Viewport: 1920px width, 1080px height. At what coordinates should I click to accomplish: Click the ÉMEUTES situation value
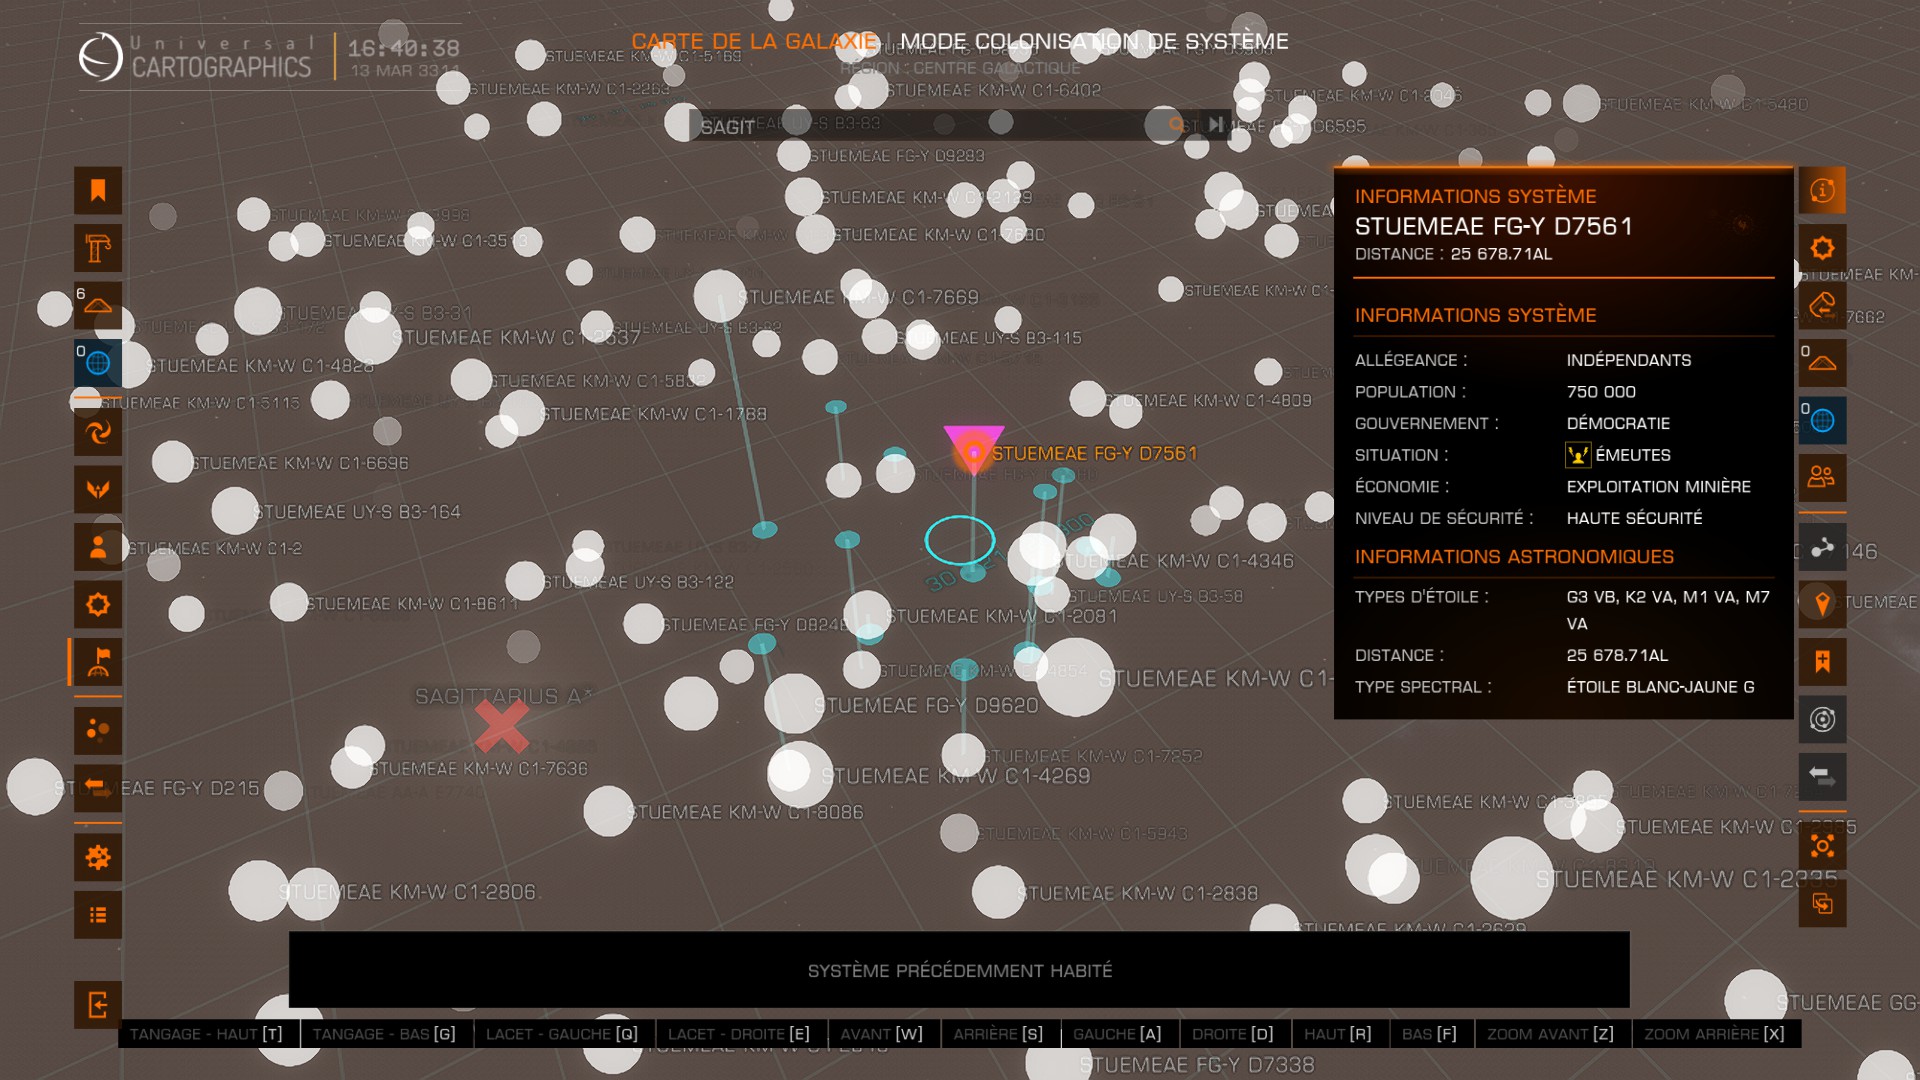[x=1633, y=455]
